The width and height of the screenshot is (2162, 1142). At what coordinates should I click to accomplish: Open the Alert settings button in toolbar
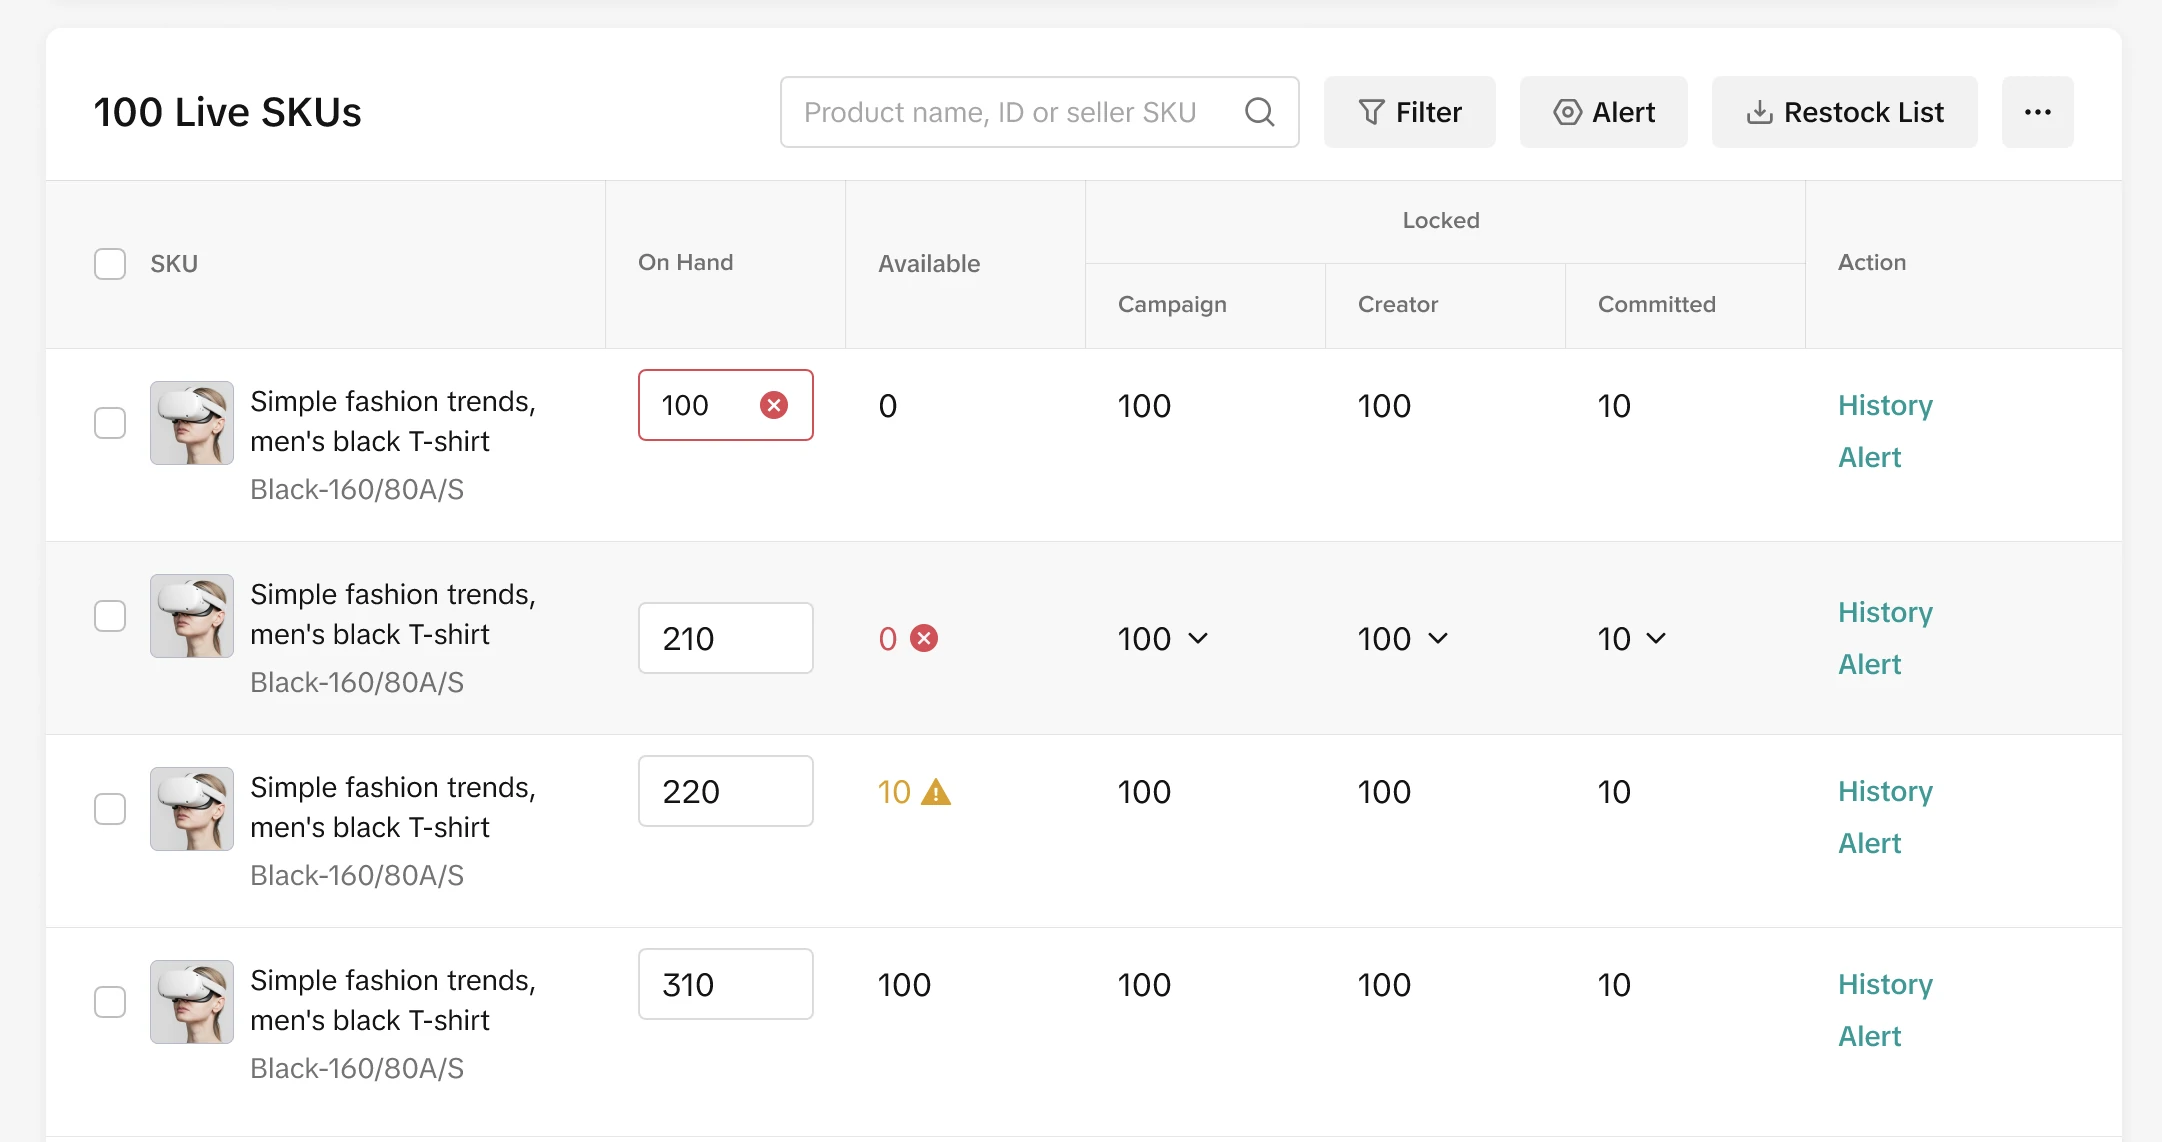click(1603, 112)
